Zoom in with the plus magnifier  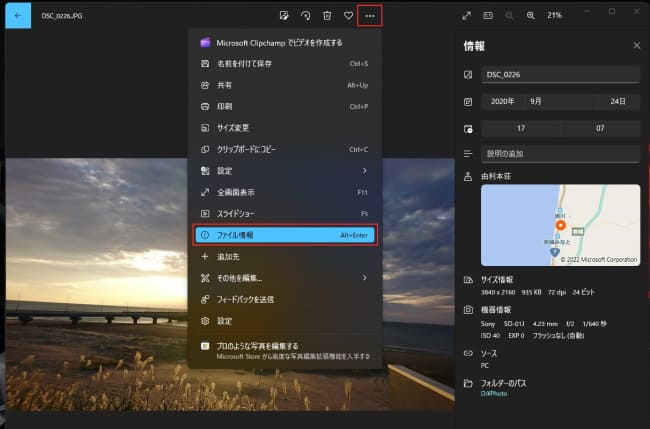click(x=530, y=16)
